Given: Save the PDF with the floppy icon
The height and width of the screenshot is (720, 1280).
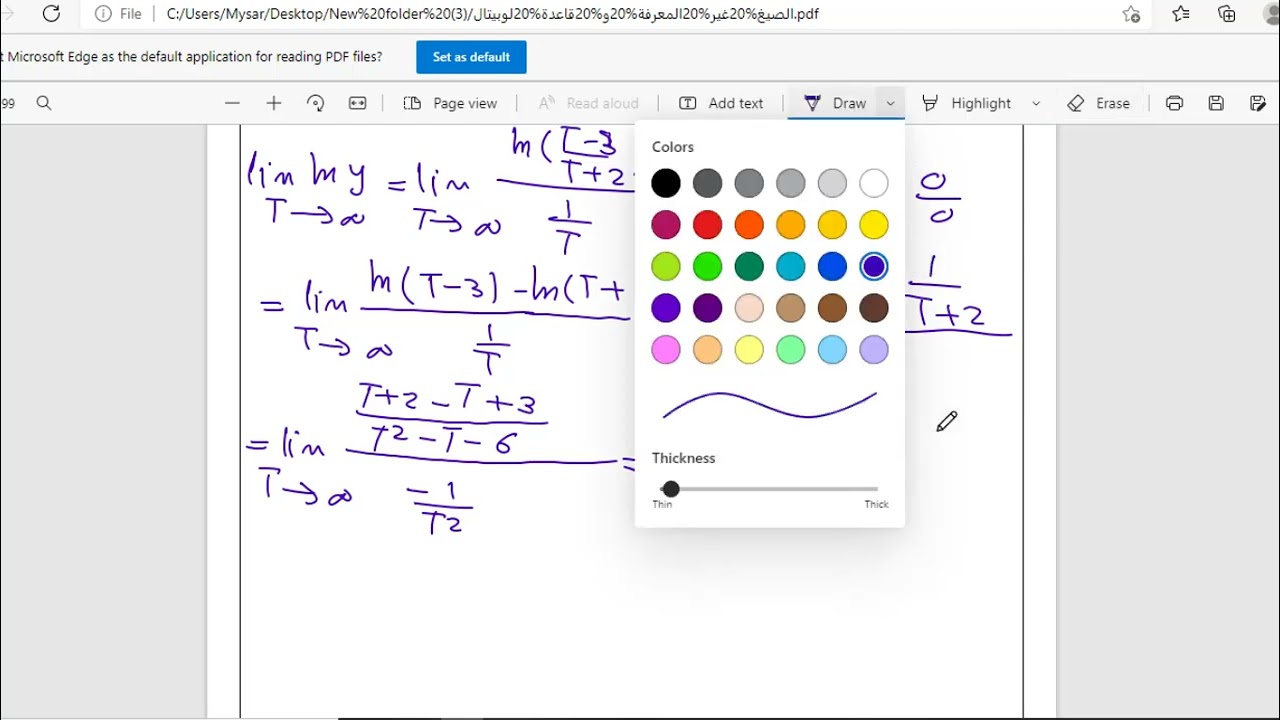Looking at the screenshot, I should click(x=1216, y=103).
